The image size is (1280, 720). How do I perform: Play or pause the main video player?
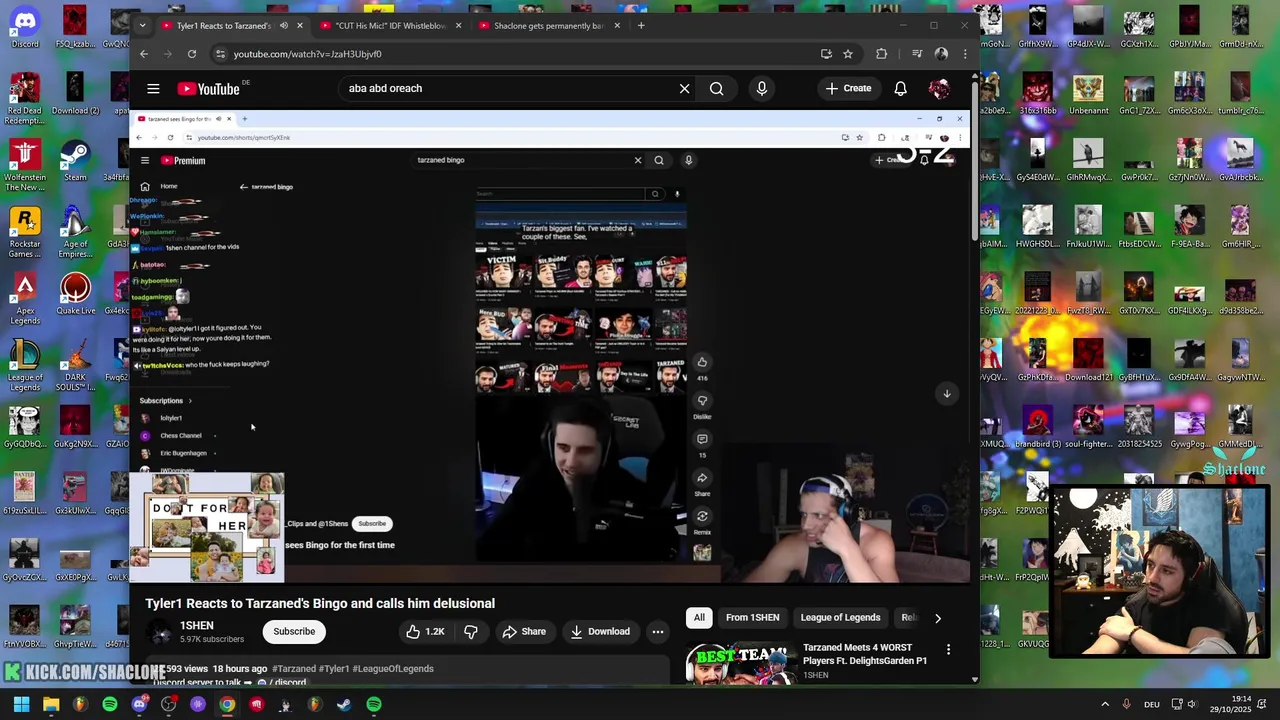tap(550, 345)
